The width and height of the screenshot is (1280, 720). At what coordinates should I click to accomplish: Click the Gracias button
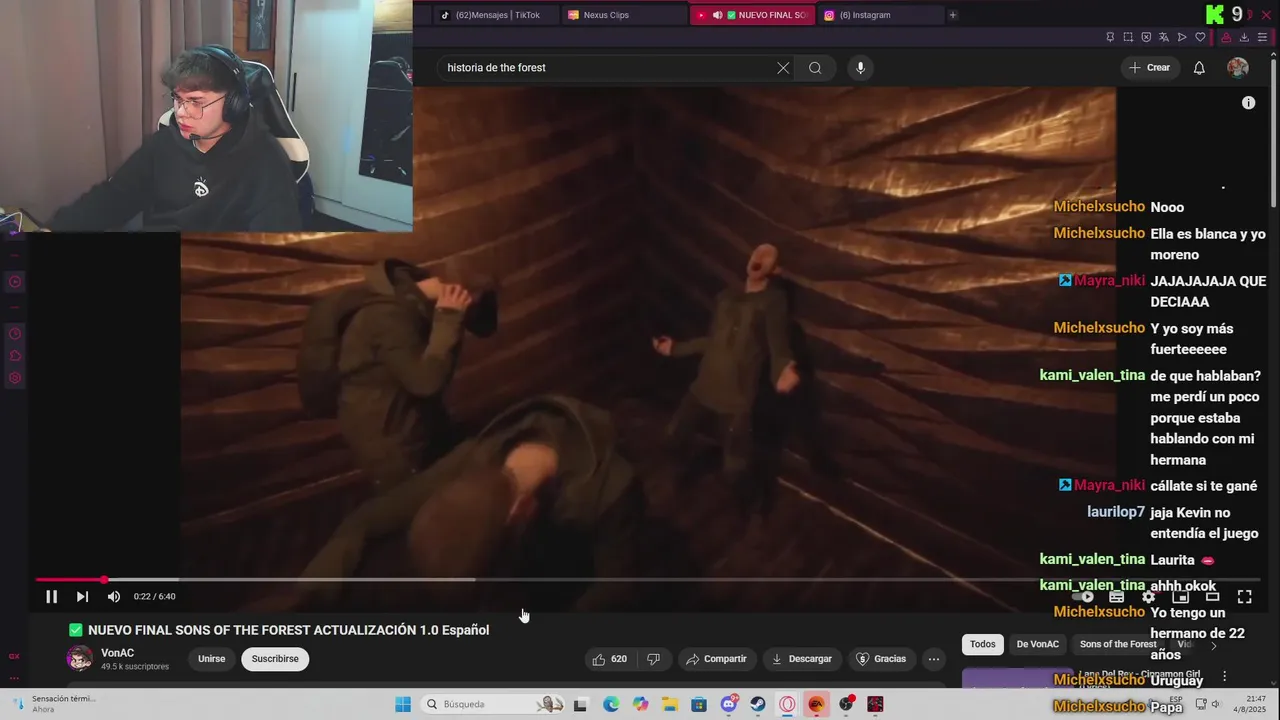(881, 659)
